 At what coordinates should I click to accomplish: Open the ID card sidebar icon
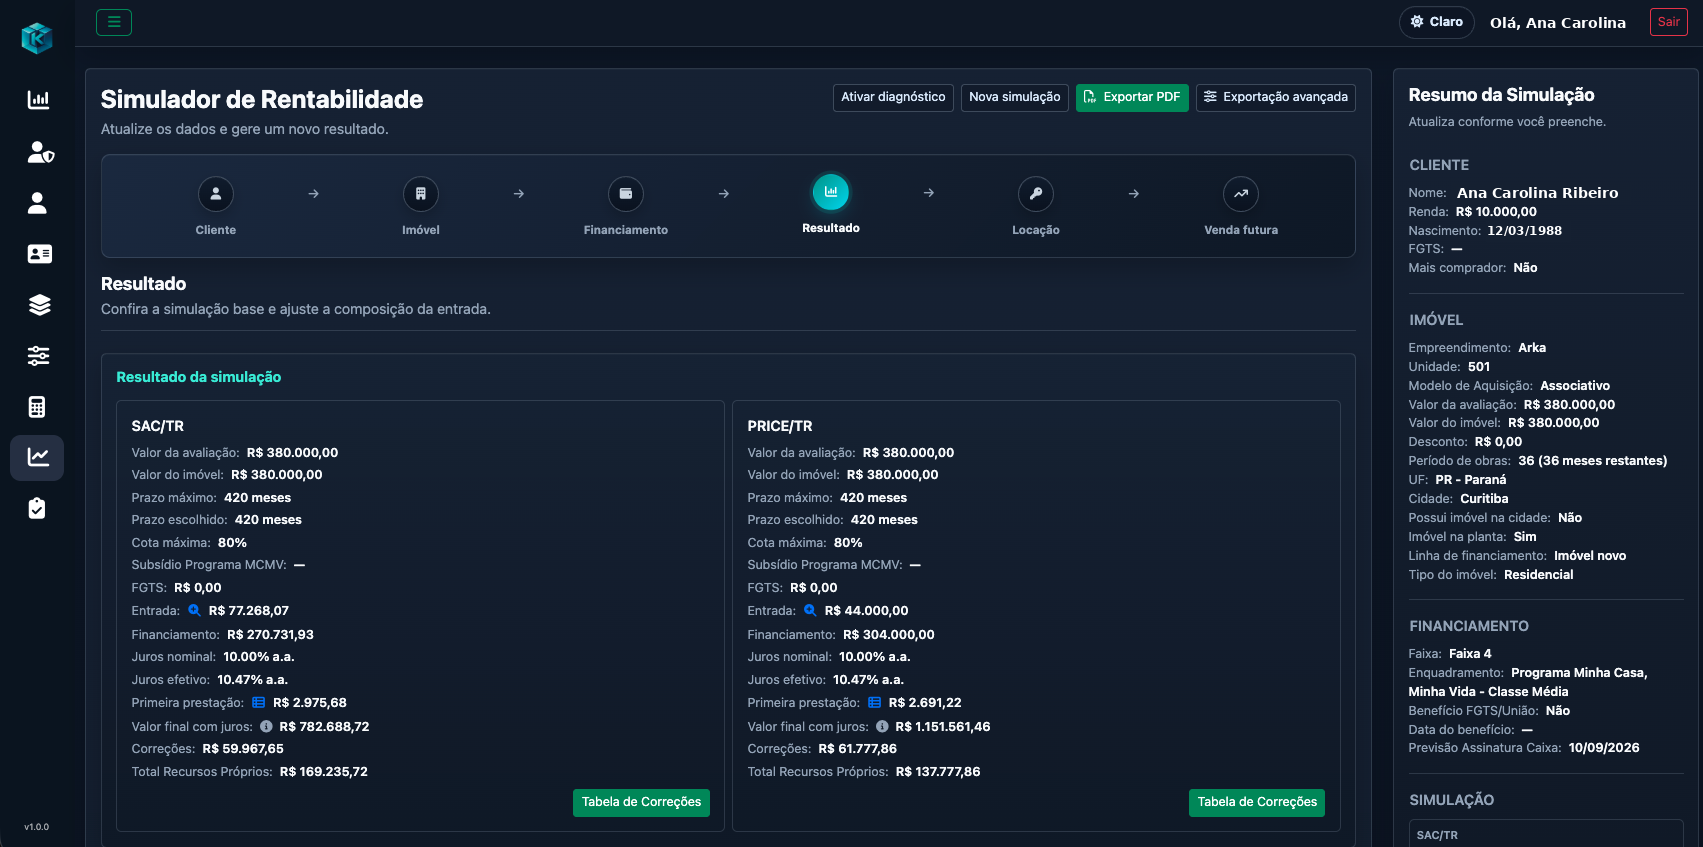(x=39, y=254)
